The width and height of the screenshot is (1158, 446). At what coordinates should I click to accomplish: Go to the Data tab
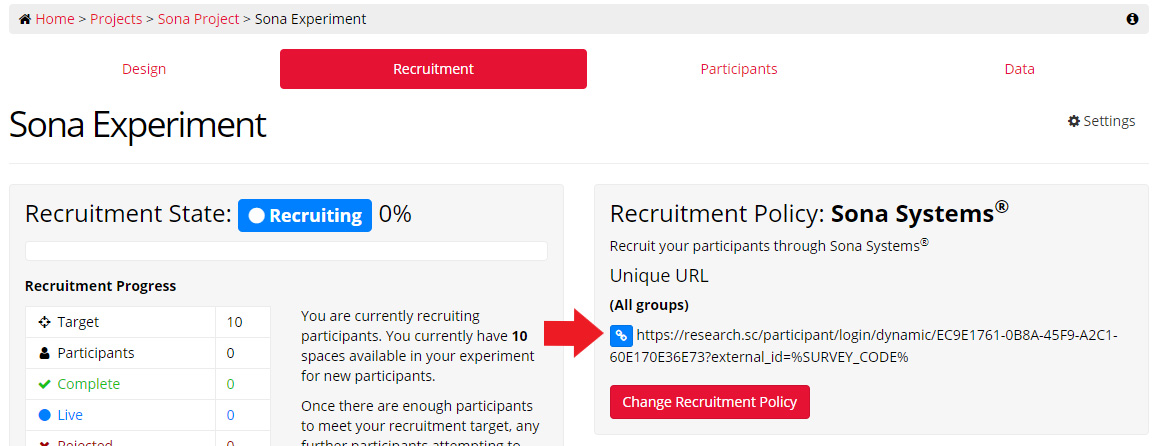coord(1019,69)
